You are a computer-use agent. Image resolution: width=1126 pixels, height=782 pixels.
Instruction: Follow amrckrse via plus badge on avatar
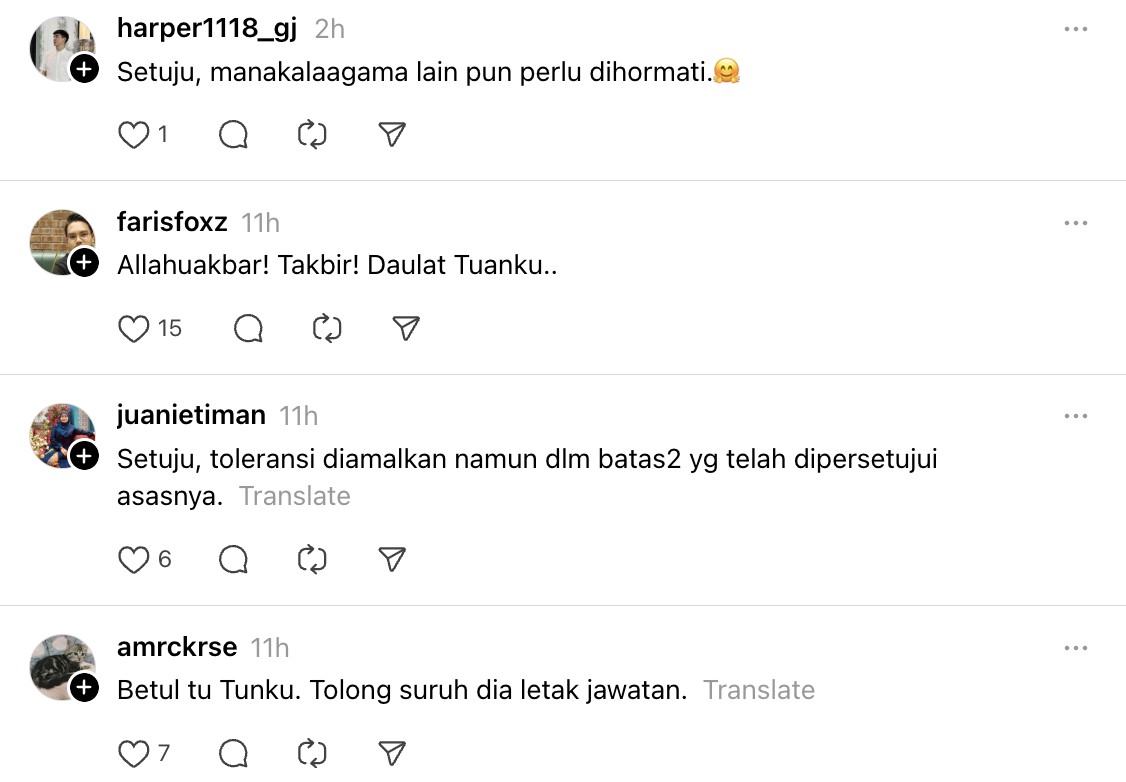coord(85,688)
